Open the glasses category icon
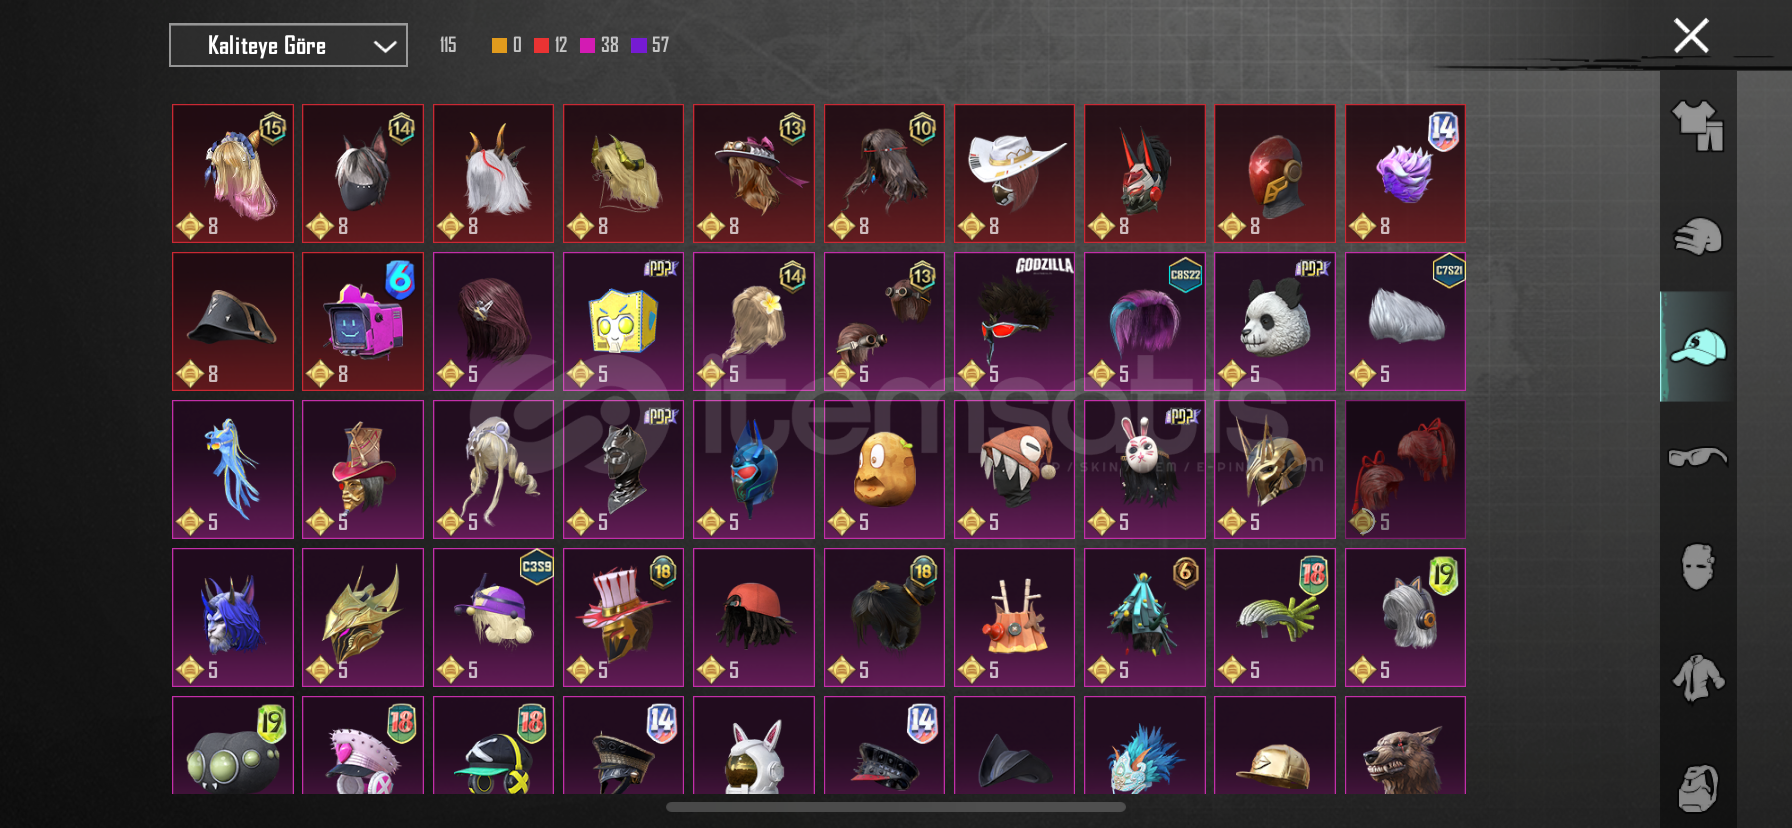The width and height of the screenshot is (1792, 828). (1698, 457)
